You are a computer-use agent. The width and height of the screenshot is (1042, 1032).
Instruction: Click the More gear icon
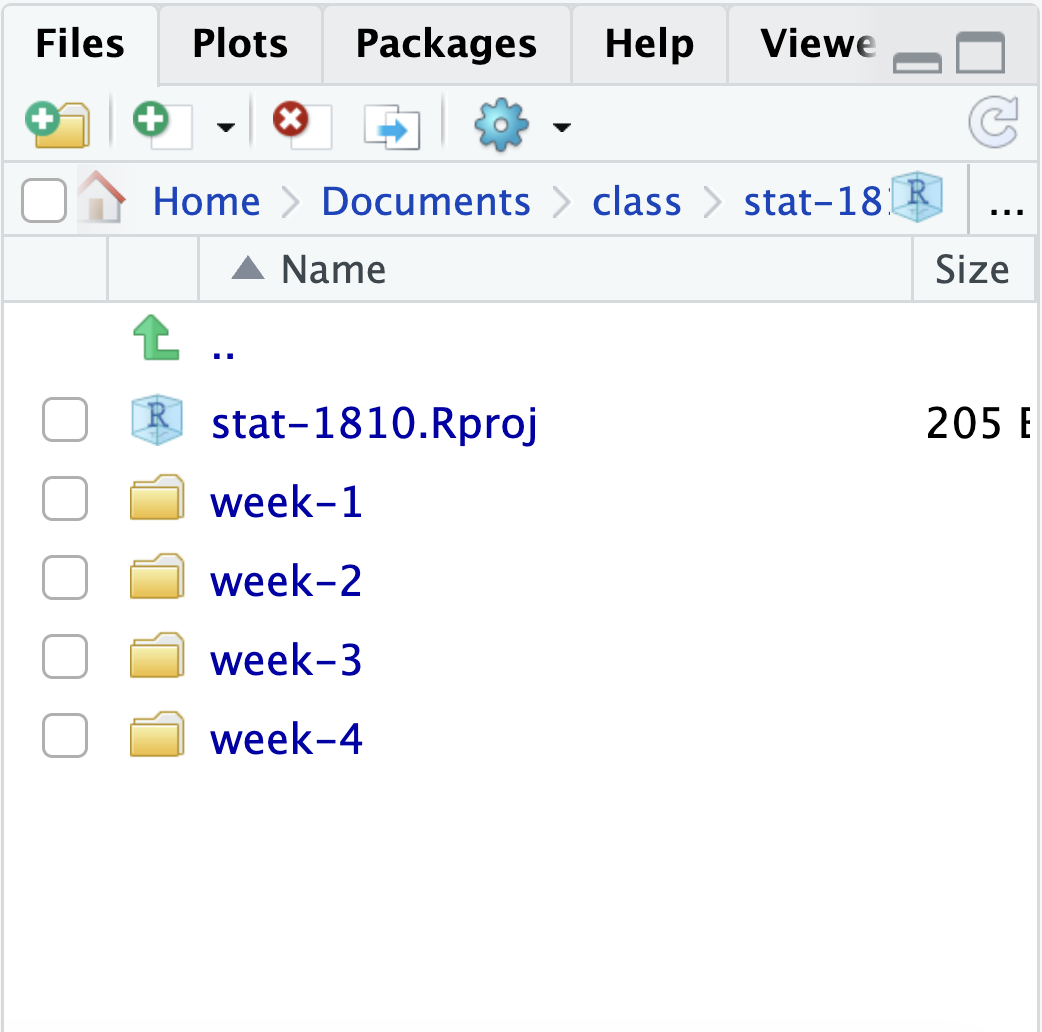click(x=501, y=125)
